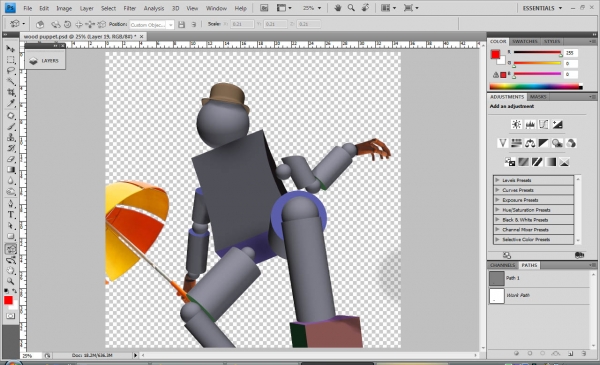Select the Spot Healing Brush tool
Screen dimensions: 600x365
pos(10,116)
